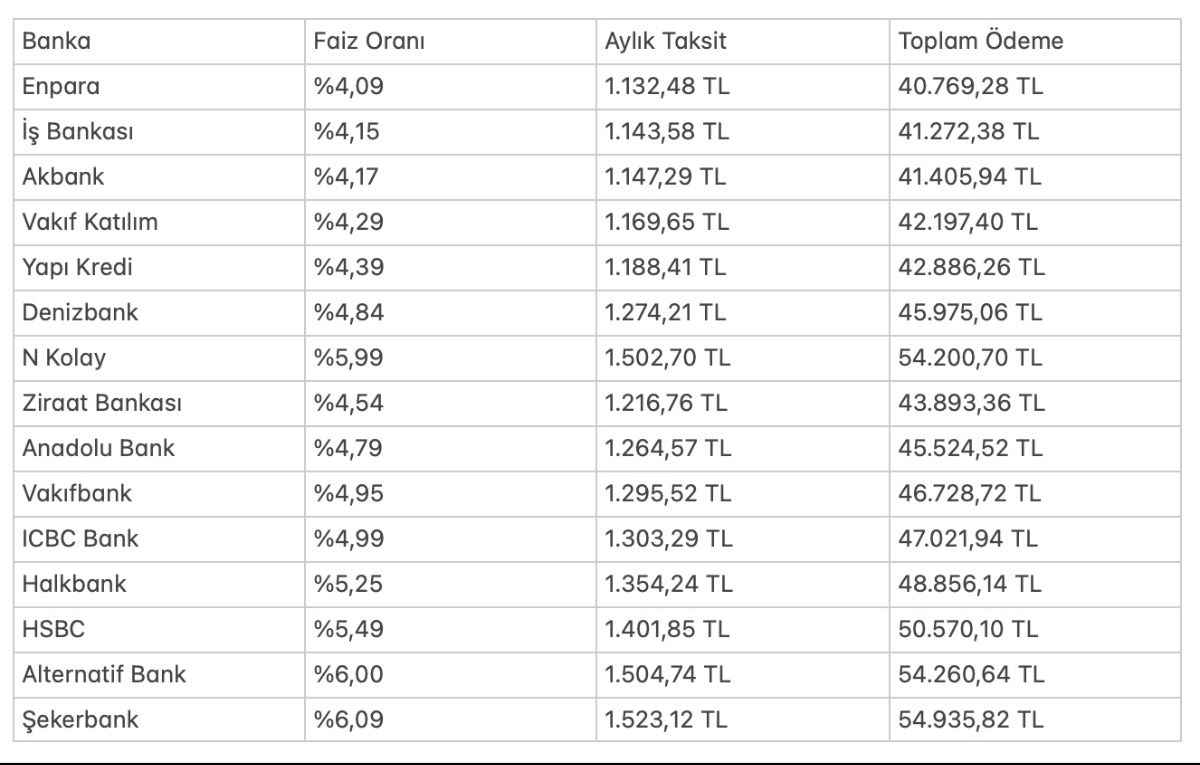Select the Vakıfbank name cell
Viewport: 1200px width, 765px height.
[x=77, y=494]
